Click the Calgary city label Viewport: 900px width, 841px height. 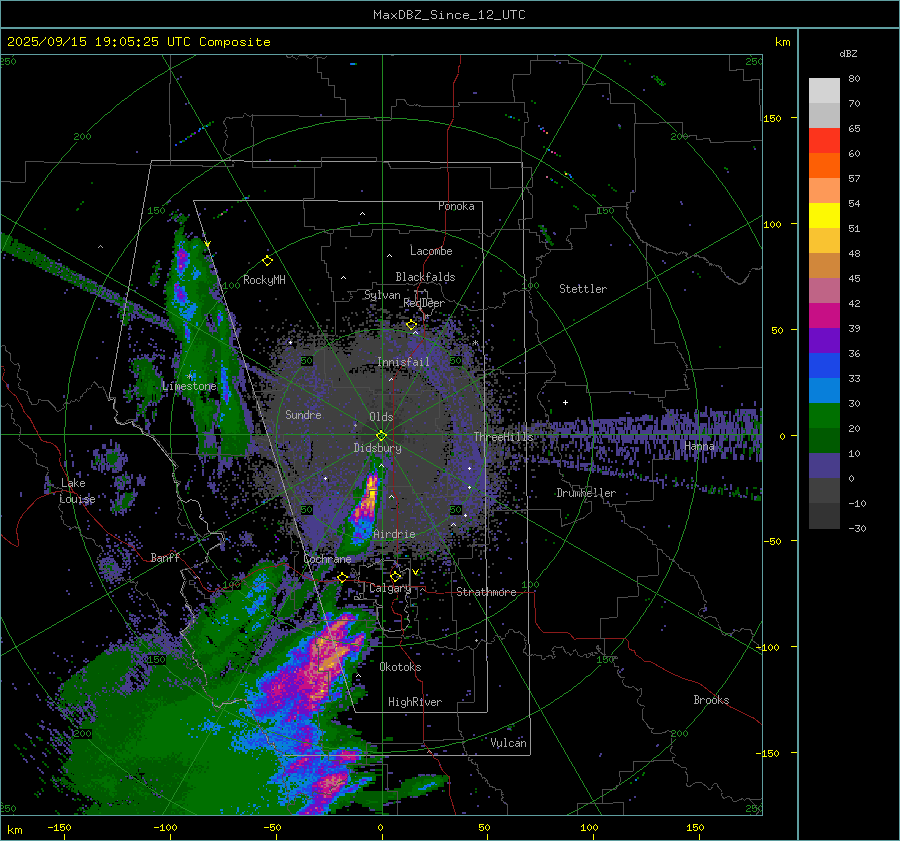[x=390, y=588]
